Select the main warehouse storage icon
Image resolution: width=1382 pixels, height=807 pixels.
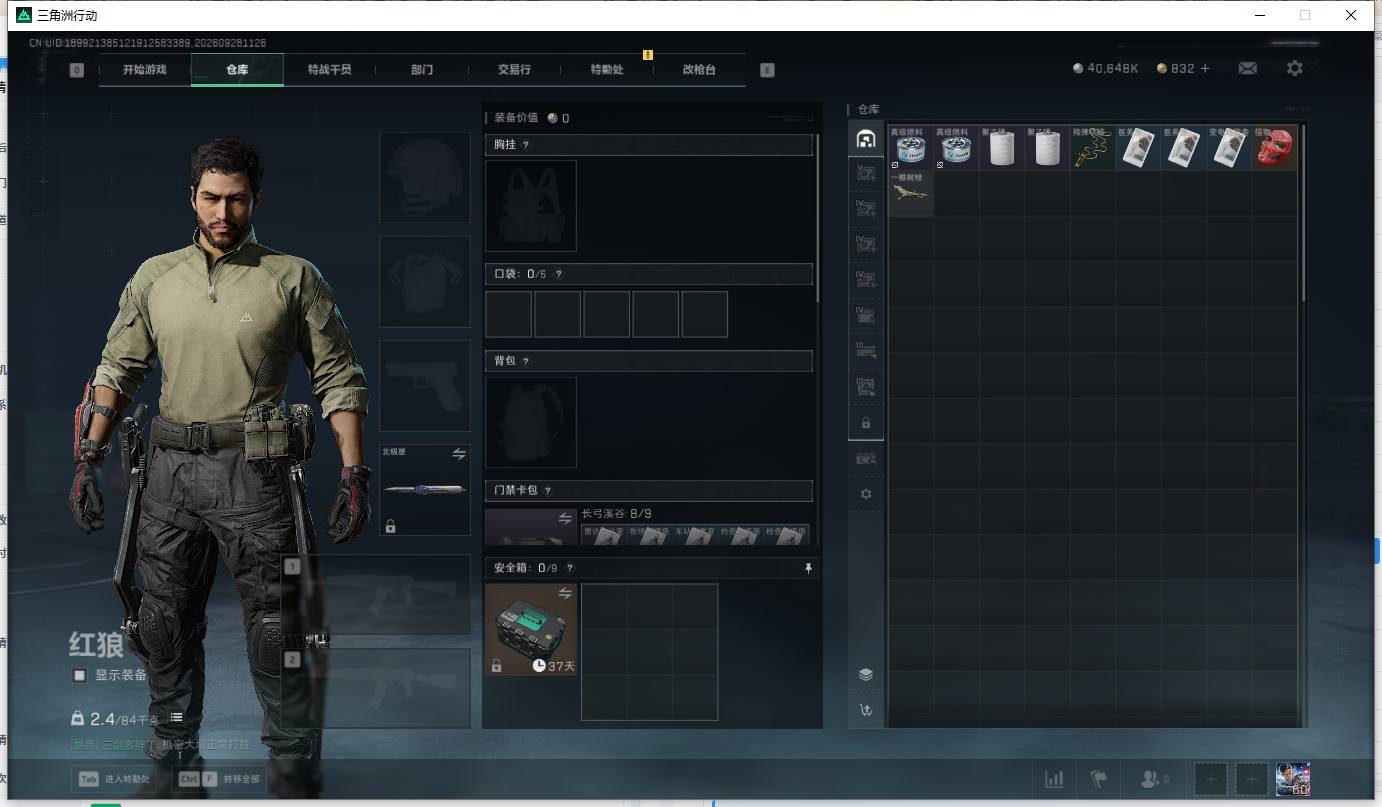click(x=866, y=139)
